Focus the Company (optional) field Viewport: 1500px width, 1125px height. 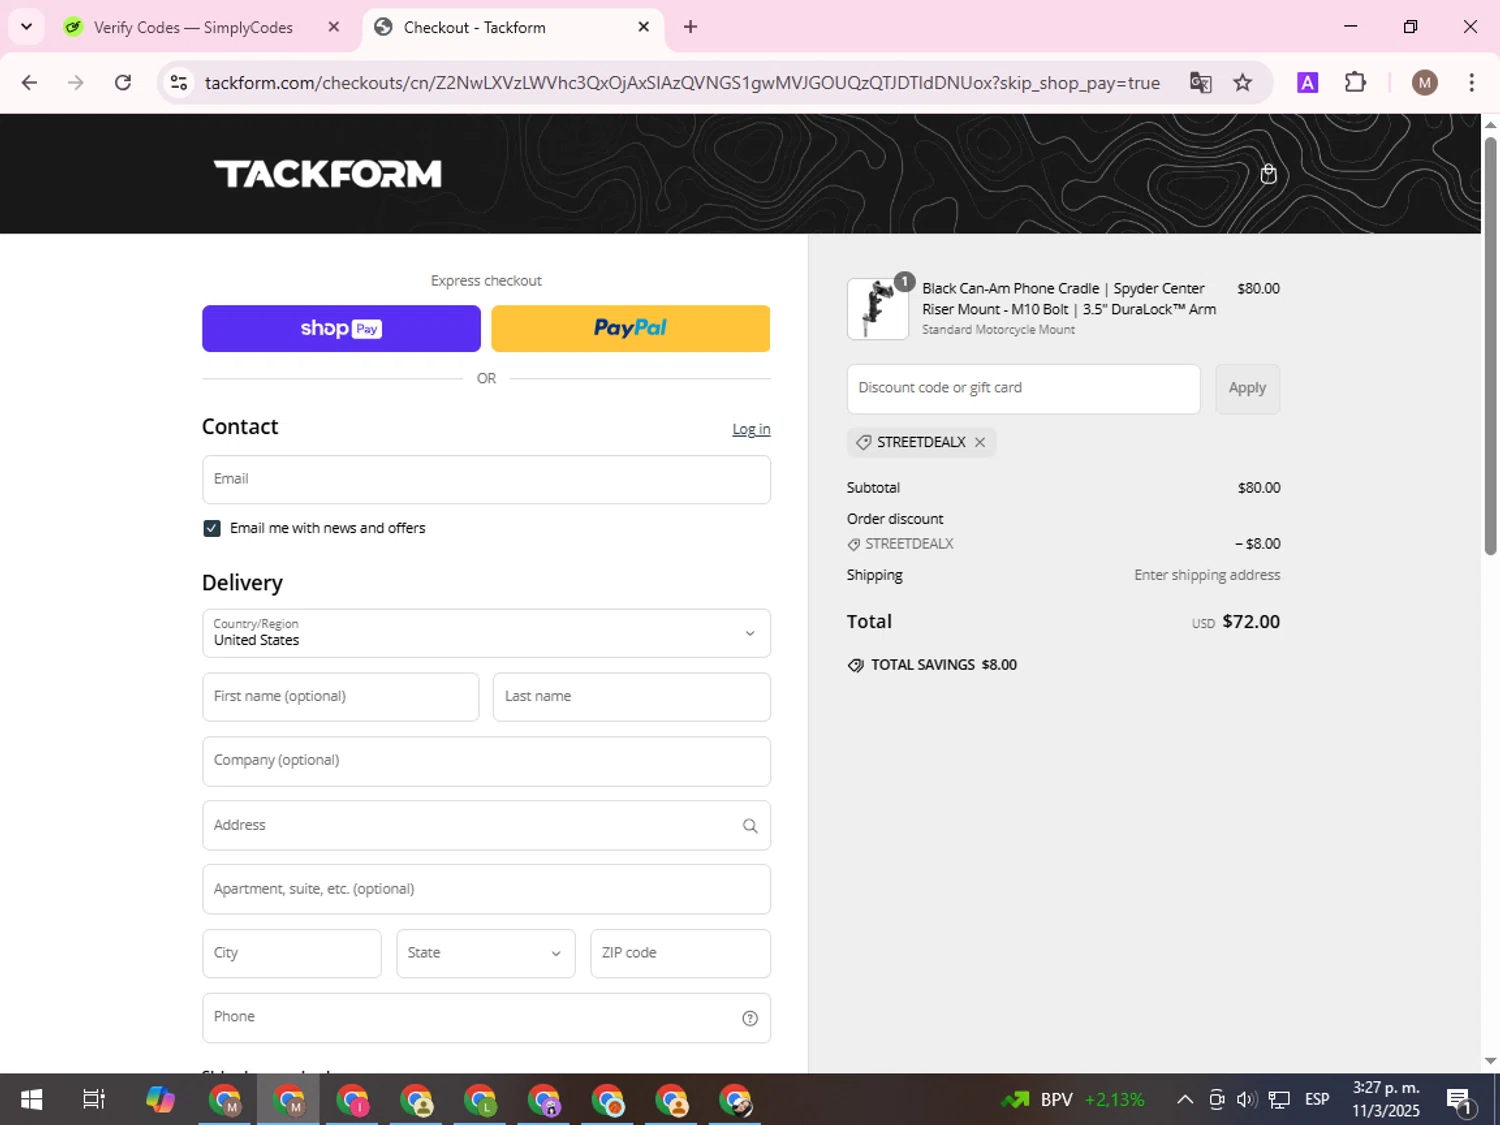pyautogui.click(x=486, y=761)
